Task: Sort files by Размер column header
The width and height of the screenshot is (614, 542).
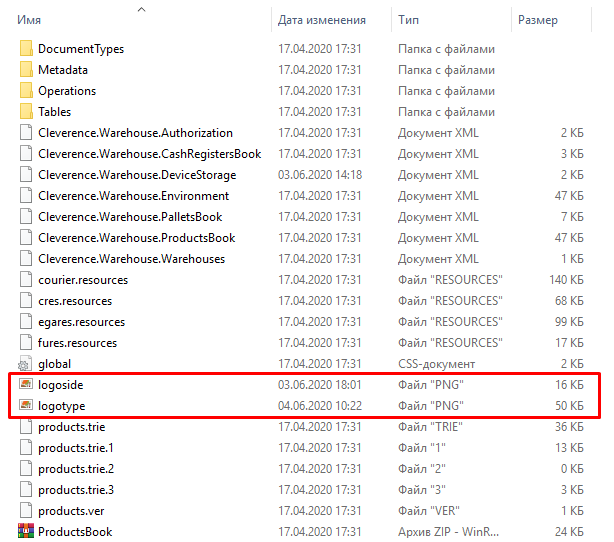Action: (538, 20)
